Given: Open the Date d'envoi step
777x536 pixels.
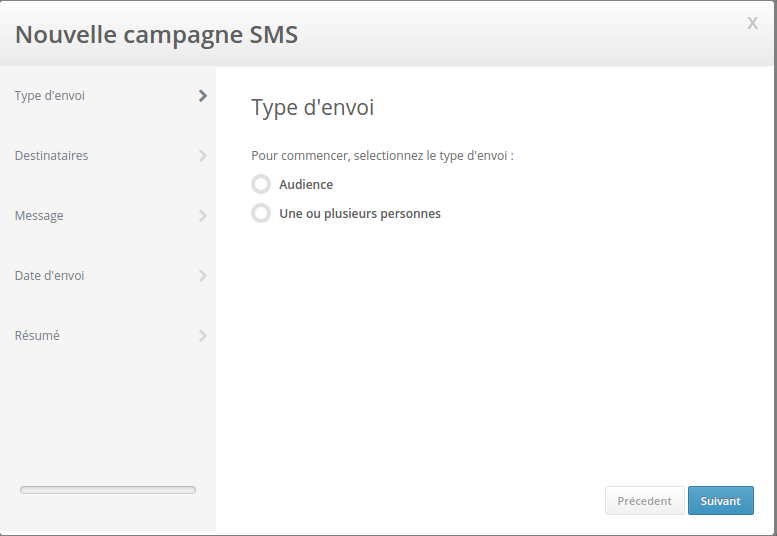Looking at the screenshot, I should click(50, 276).
